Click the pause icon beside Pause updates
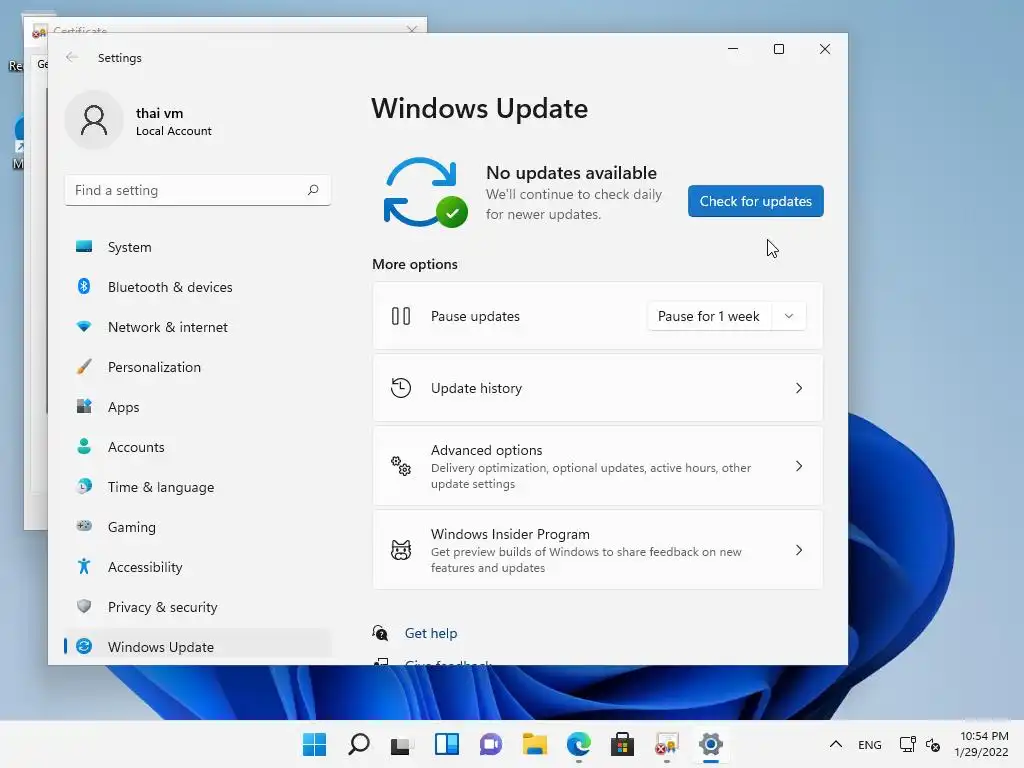This screenshot has width=1024, height=768. (x=401, y=316)
